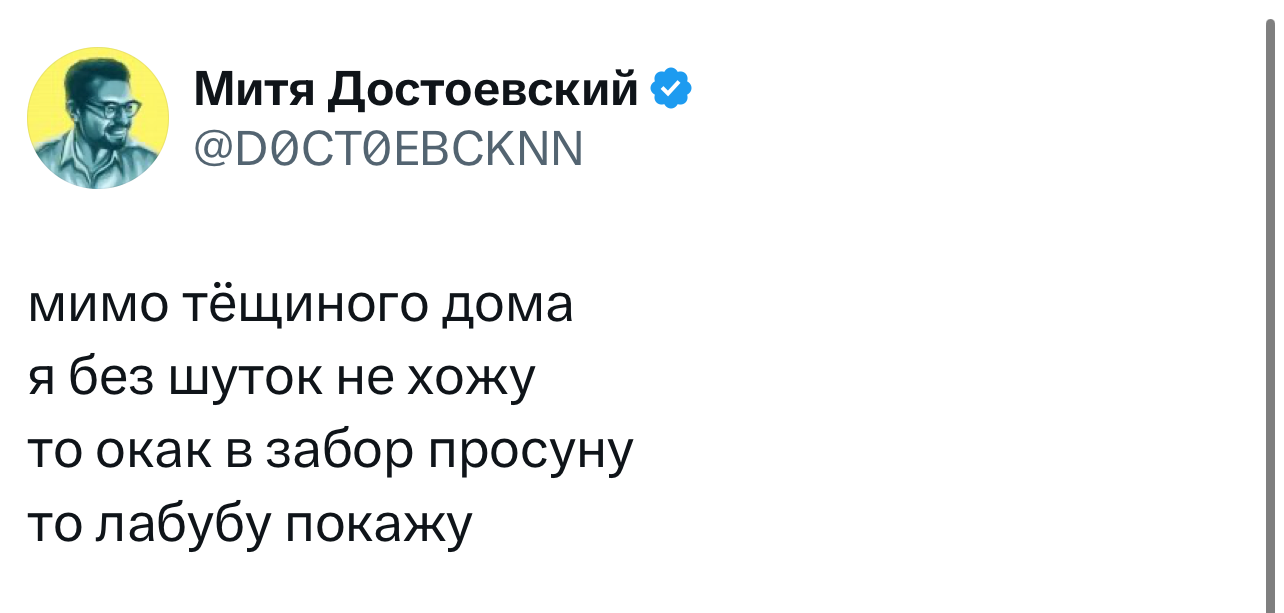Viewport: 1284px width, 613px height.
Task: Click the line "то лабубу покажу"
Action: pyautogui.click(x=249, y=527)
